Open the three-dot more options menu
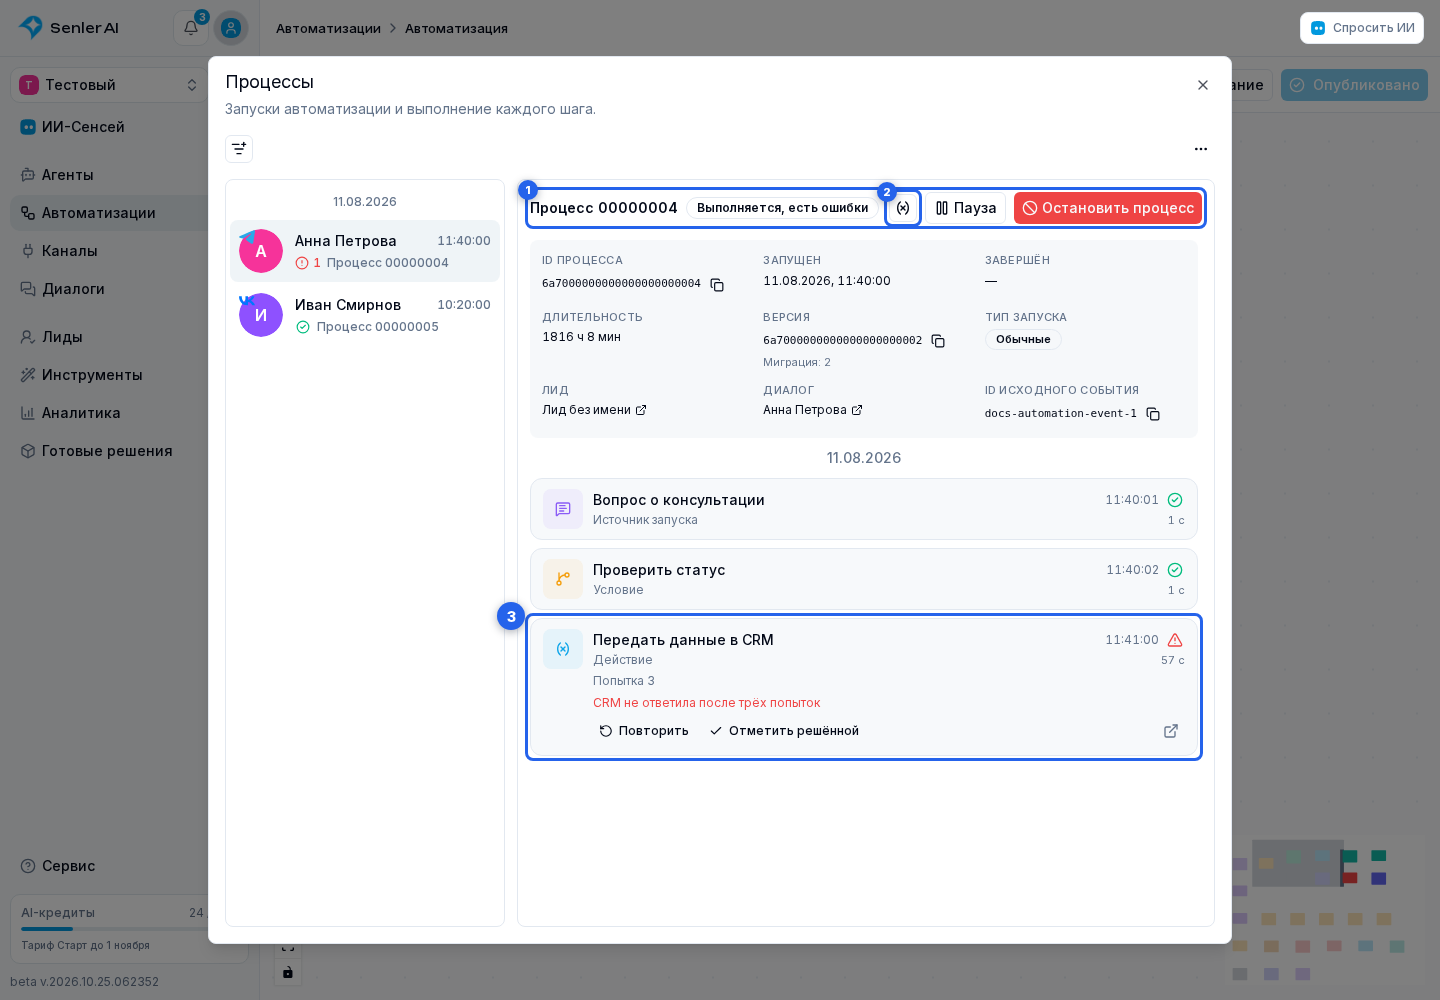The width and height of the screenshot is (1440, 1000). (1201, 149)
